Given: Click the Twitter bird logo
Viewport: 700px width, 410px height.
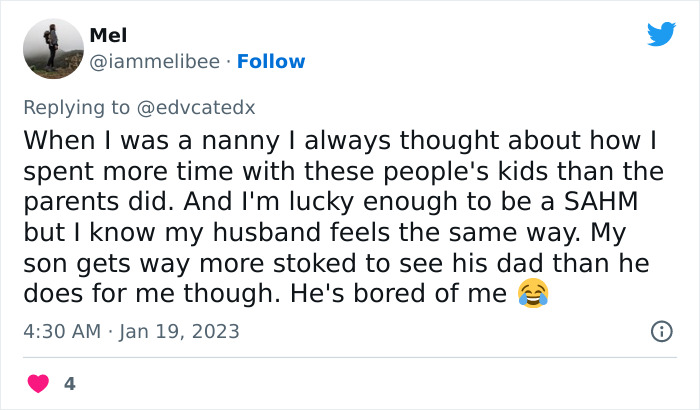Looking at the screenshot, I should (661, 35).
